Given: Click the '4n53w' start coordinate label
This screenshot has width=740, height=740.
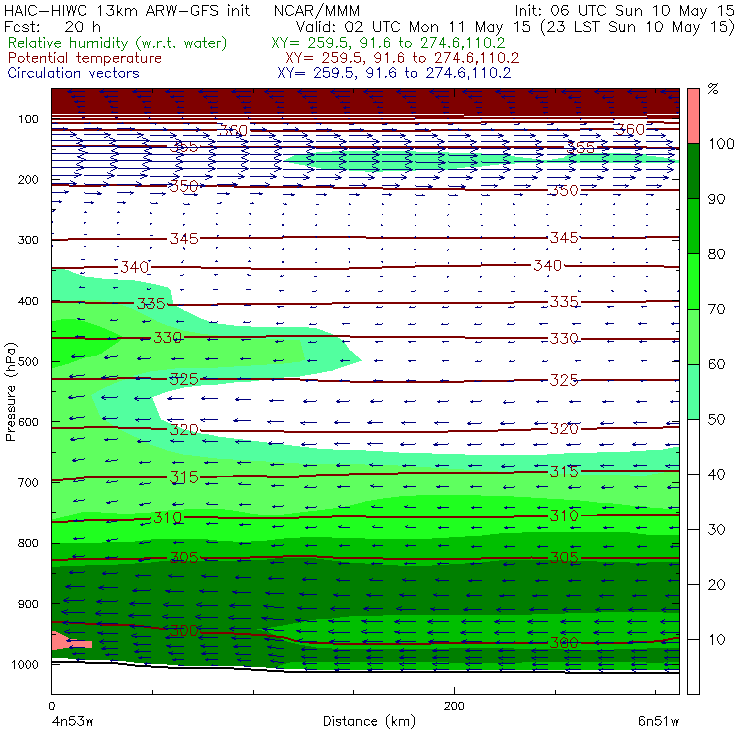Looking at the screenshot, I should [72, 722].
